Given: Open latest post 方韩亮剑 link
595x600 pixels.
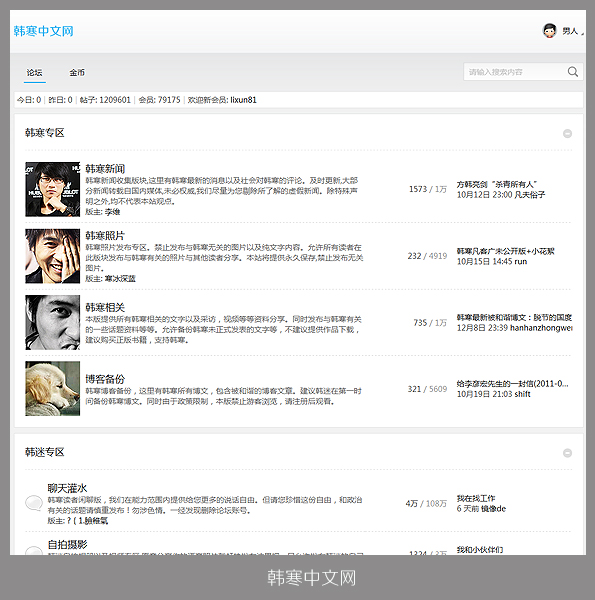Looking at the screenshot, I should point(497,184).
